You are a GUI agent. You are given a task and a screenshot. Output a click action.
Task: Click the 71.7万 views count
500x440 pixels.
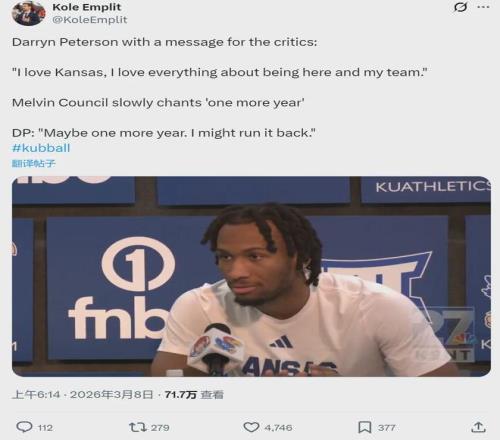click(194, 395)
